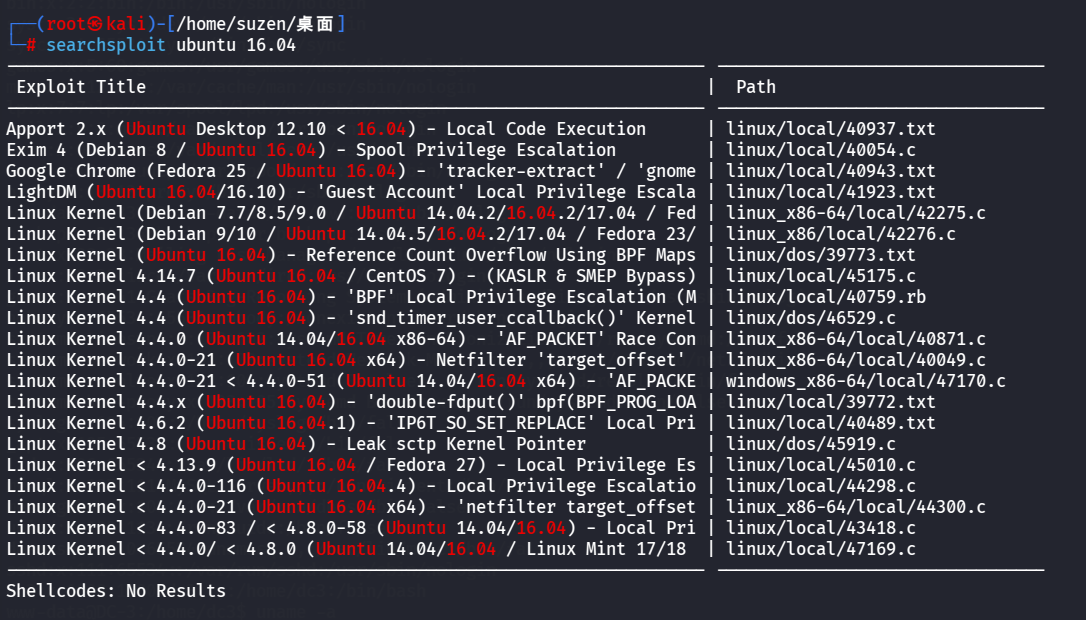Click path 'linux/local/44298.c'

point(821,486)
